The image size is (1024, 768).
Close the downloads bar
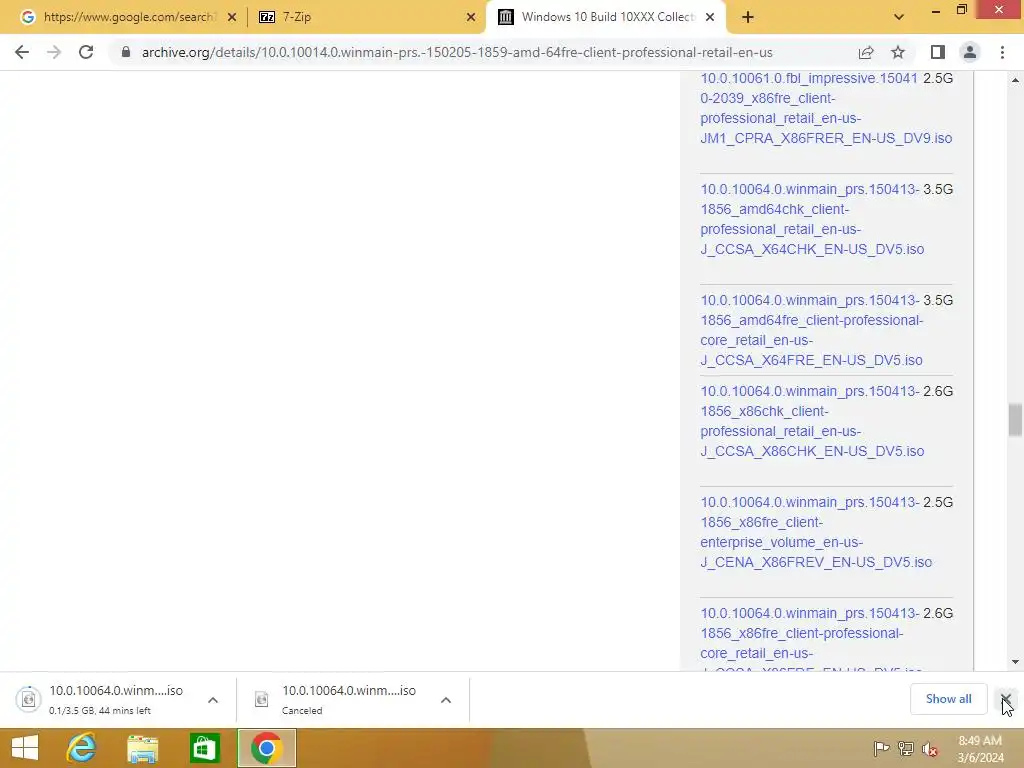tap(1006, 699)
